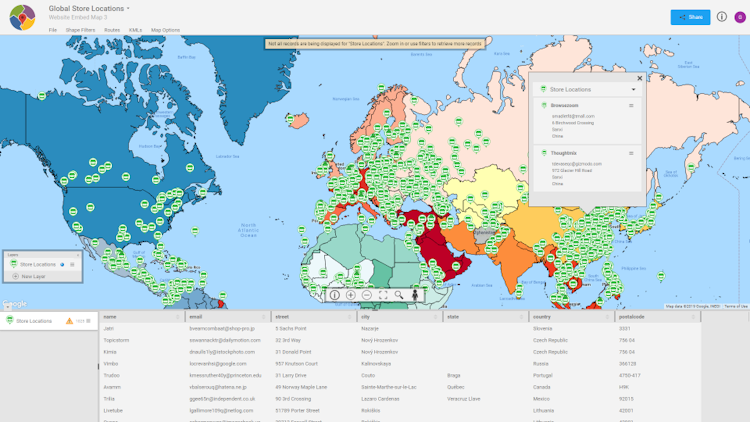The image size is (750, 422).
Task: Click the Kimia name cell
Action: [110, 352]
